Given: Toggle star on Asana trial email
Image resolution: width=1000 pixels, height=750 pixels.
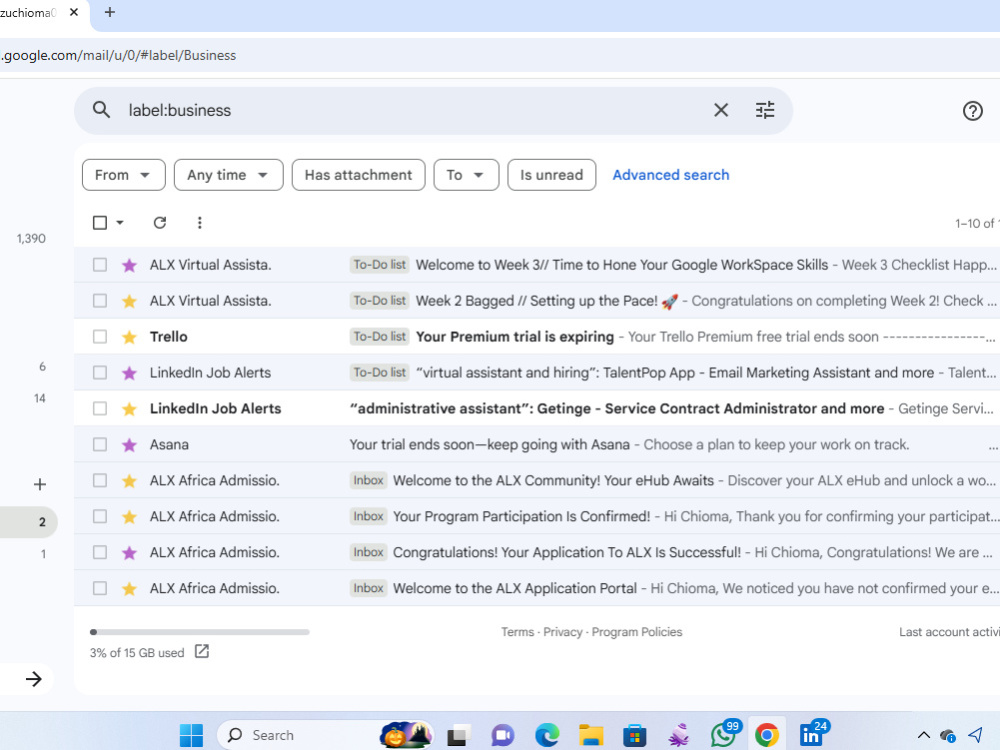Looking at the screenshot, I should tap(129, 445).
